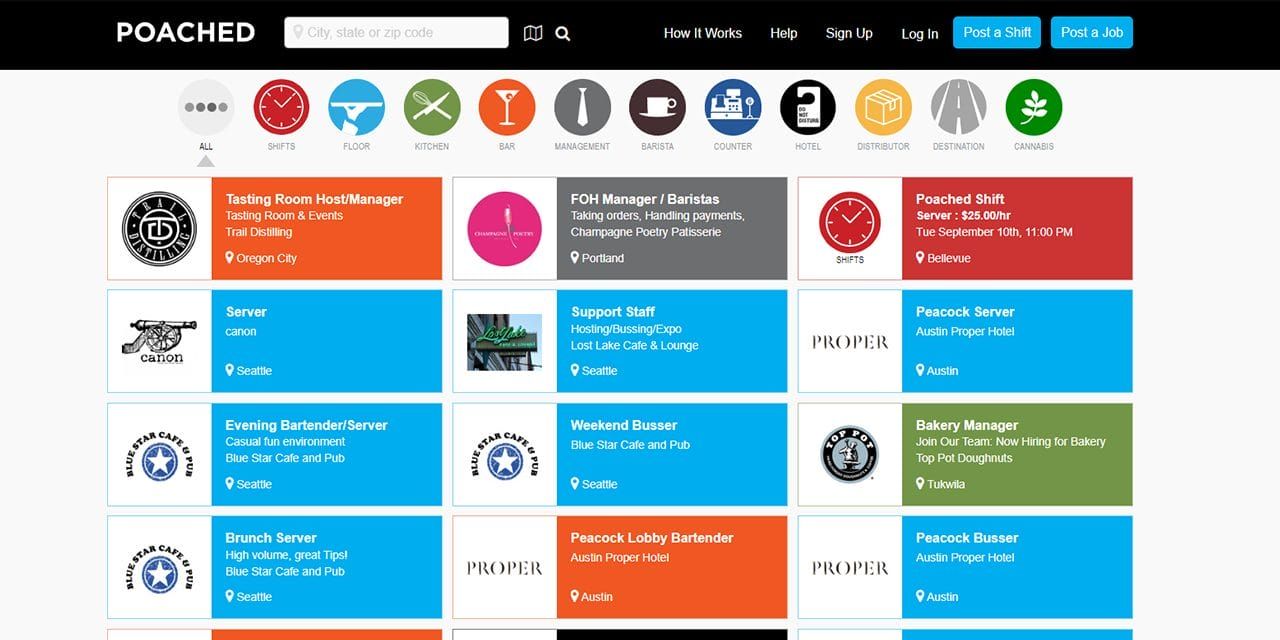This screenshot has height=640, width=1280.
Task: Select the Bar martini glass icon
Action: coord(507,108)
